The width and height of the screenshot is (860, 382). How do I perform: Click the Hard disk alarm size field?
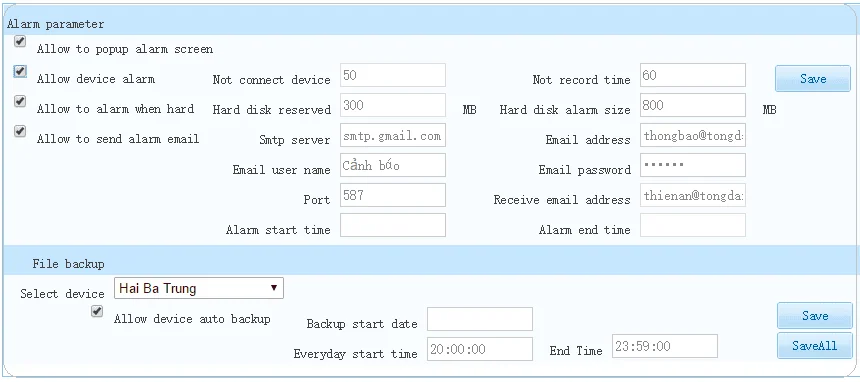[x=693, y=105]
